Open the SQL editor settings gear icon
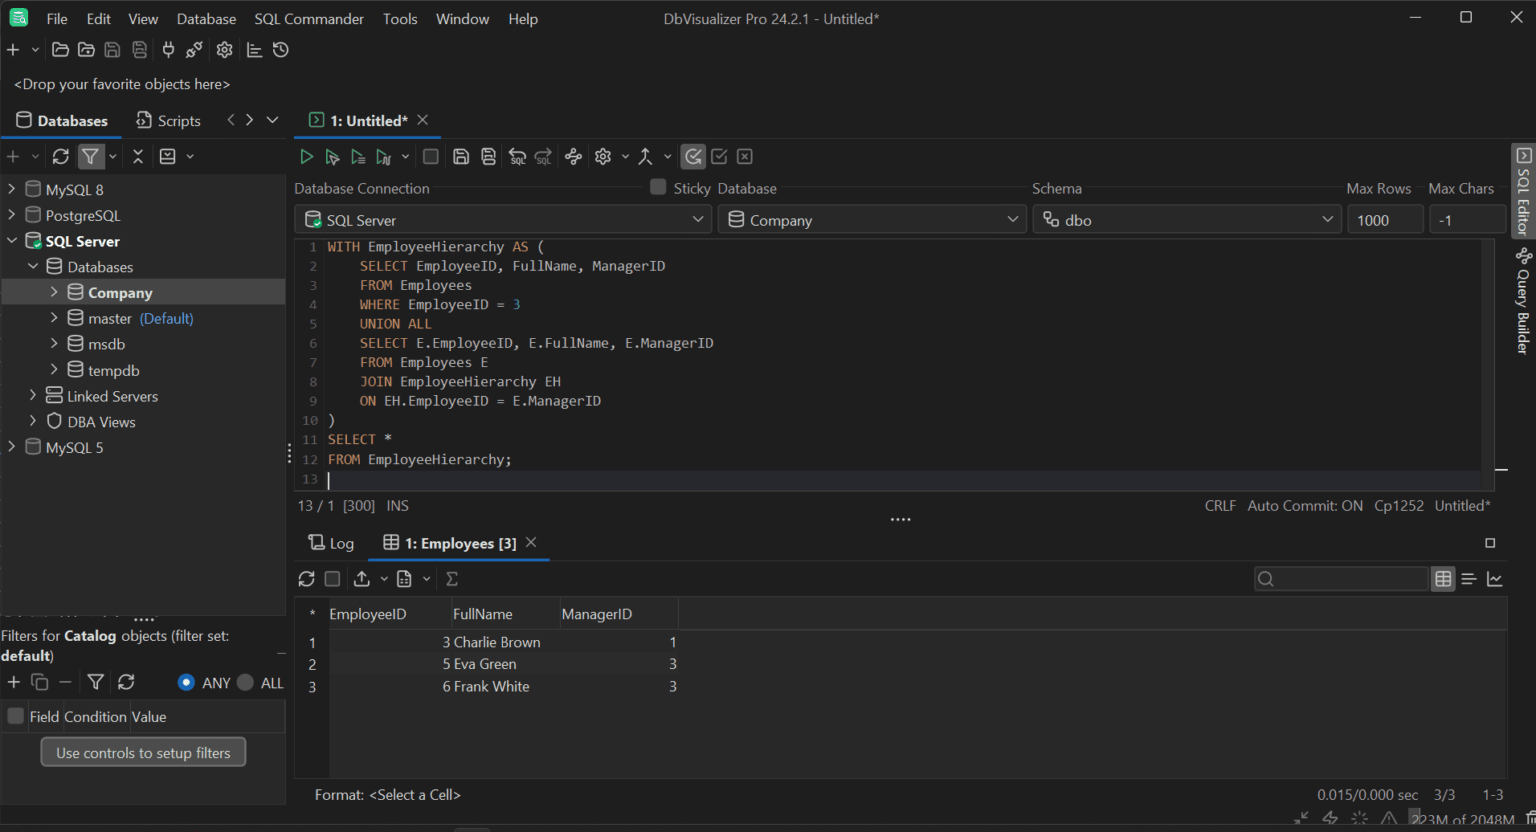 pyautogui.click(x=602, y=156)
